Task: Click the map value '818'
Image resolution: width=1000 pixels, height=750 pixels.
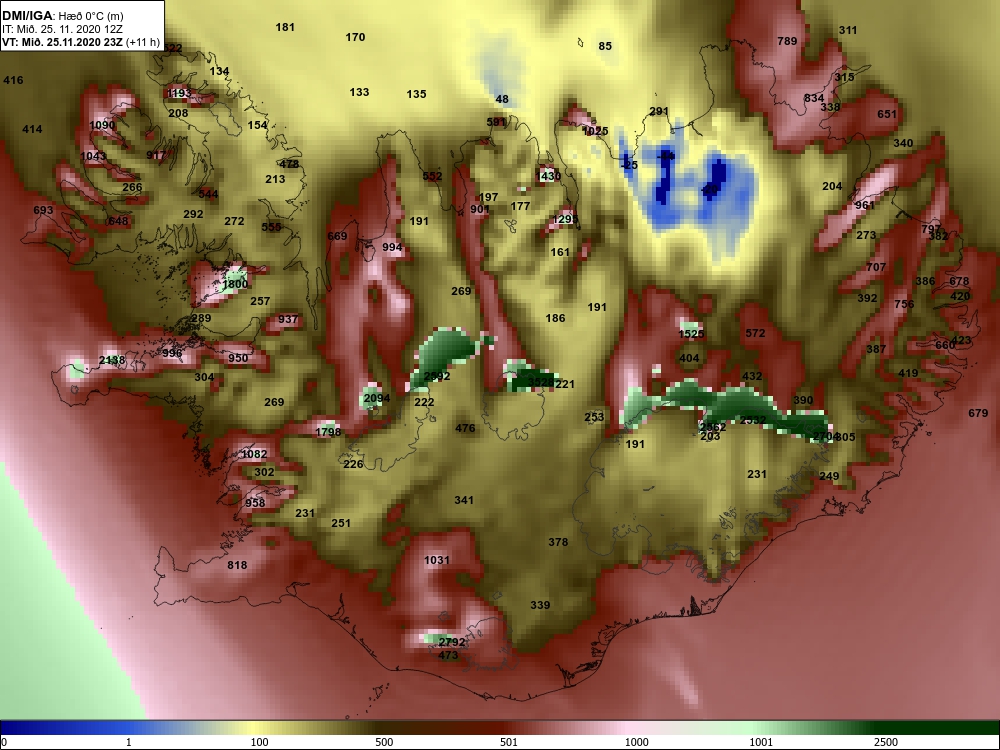Action: click(x=237, y=564)
